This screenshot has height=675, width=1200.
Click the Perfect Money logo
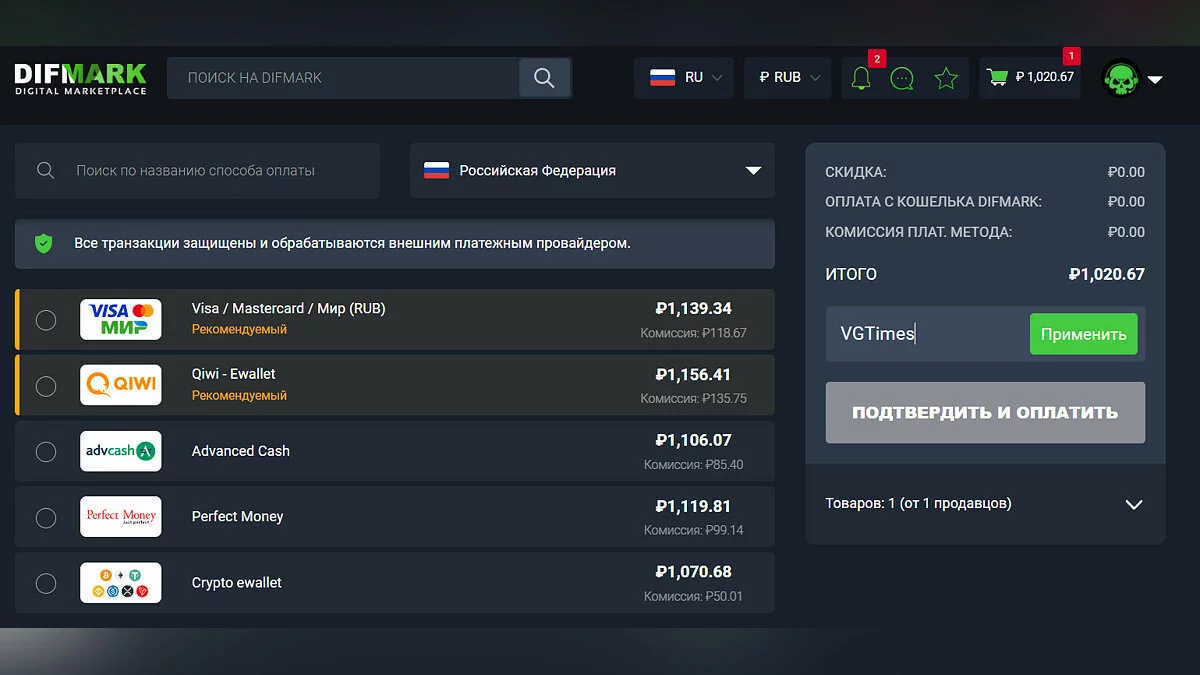[x=120, y=517]
